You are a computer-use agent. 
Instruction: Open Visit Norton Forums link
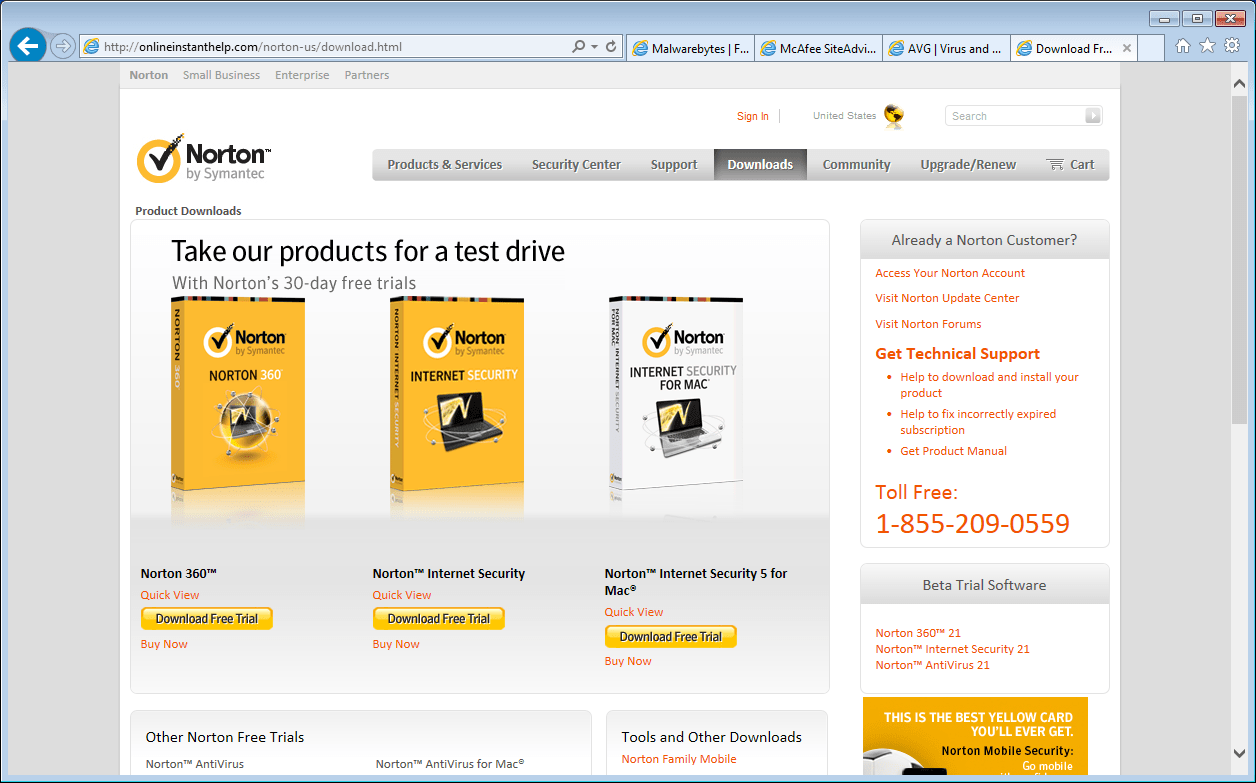pos(928,324)
